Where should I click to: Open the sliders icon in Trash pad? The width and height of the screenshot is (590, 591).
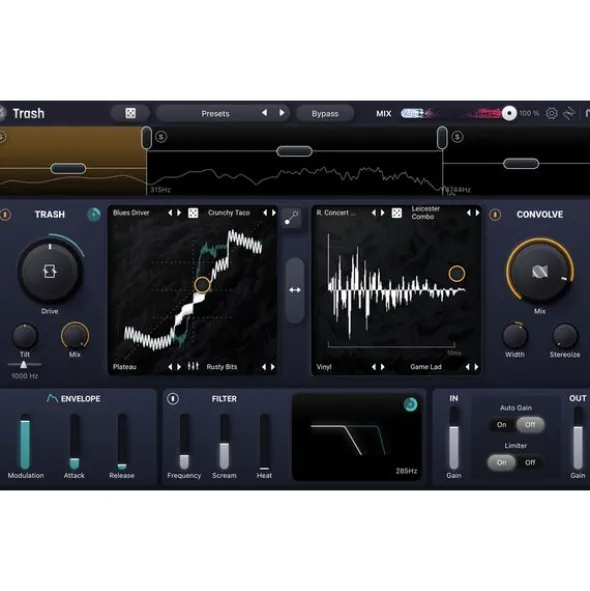point(193,366)
